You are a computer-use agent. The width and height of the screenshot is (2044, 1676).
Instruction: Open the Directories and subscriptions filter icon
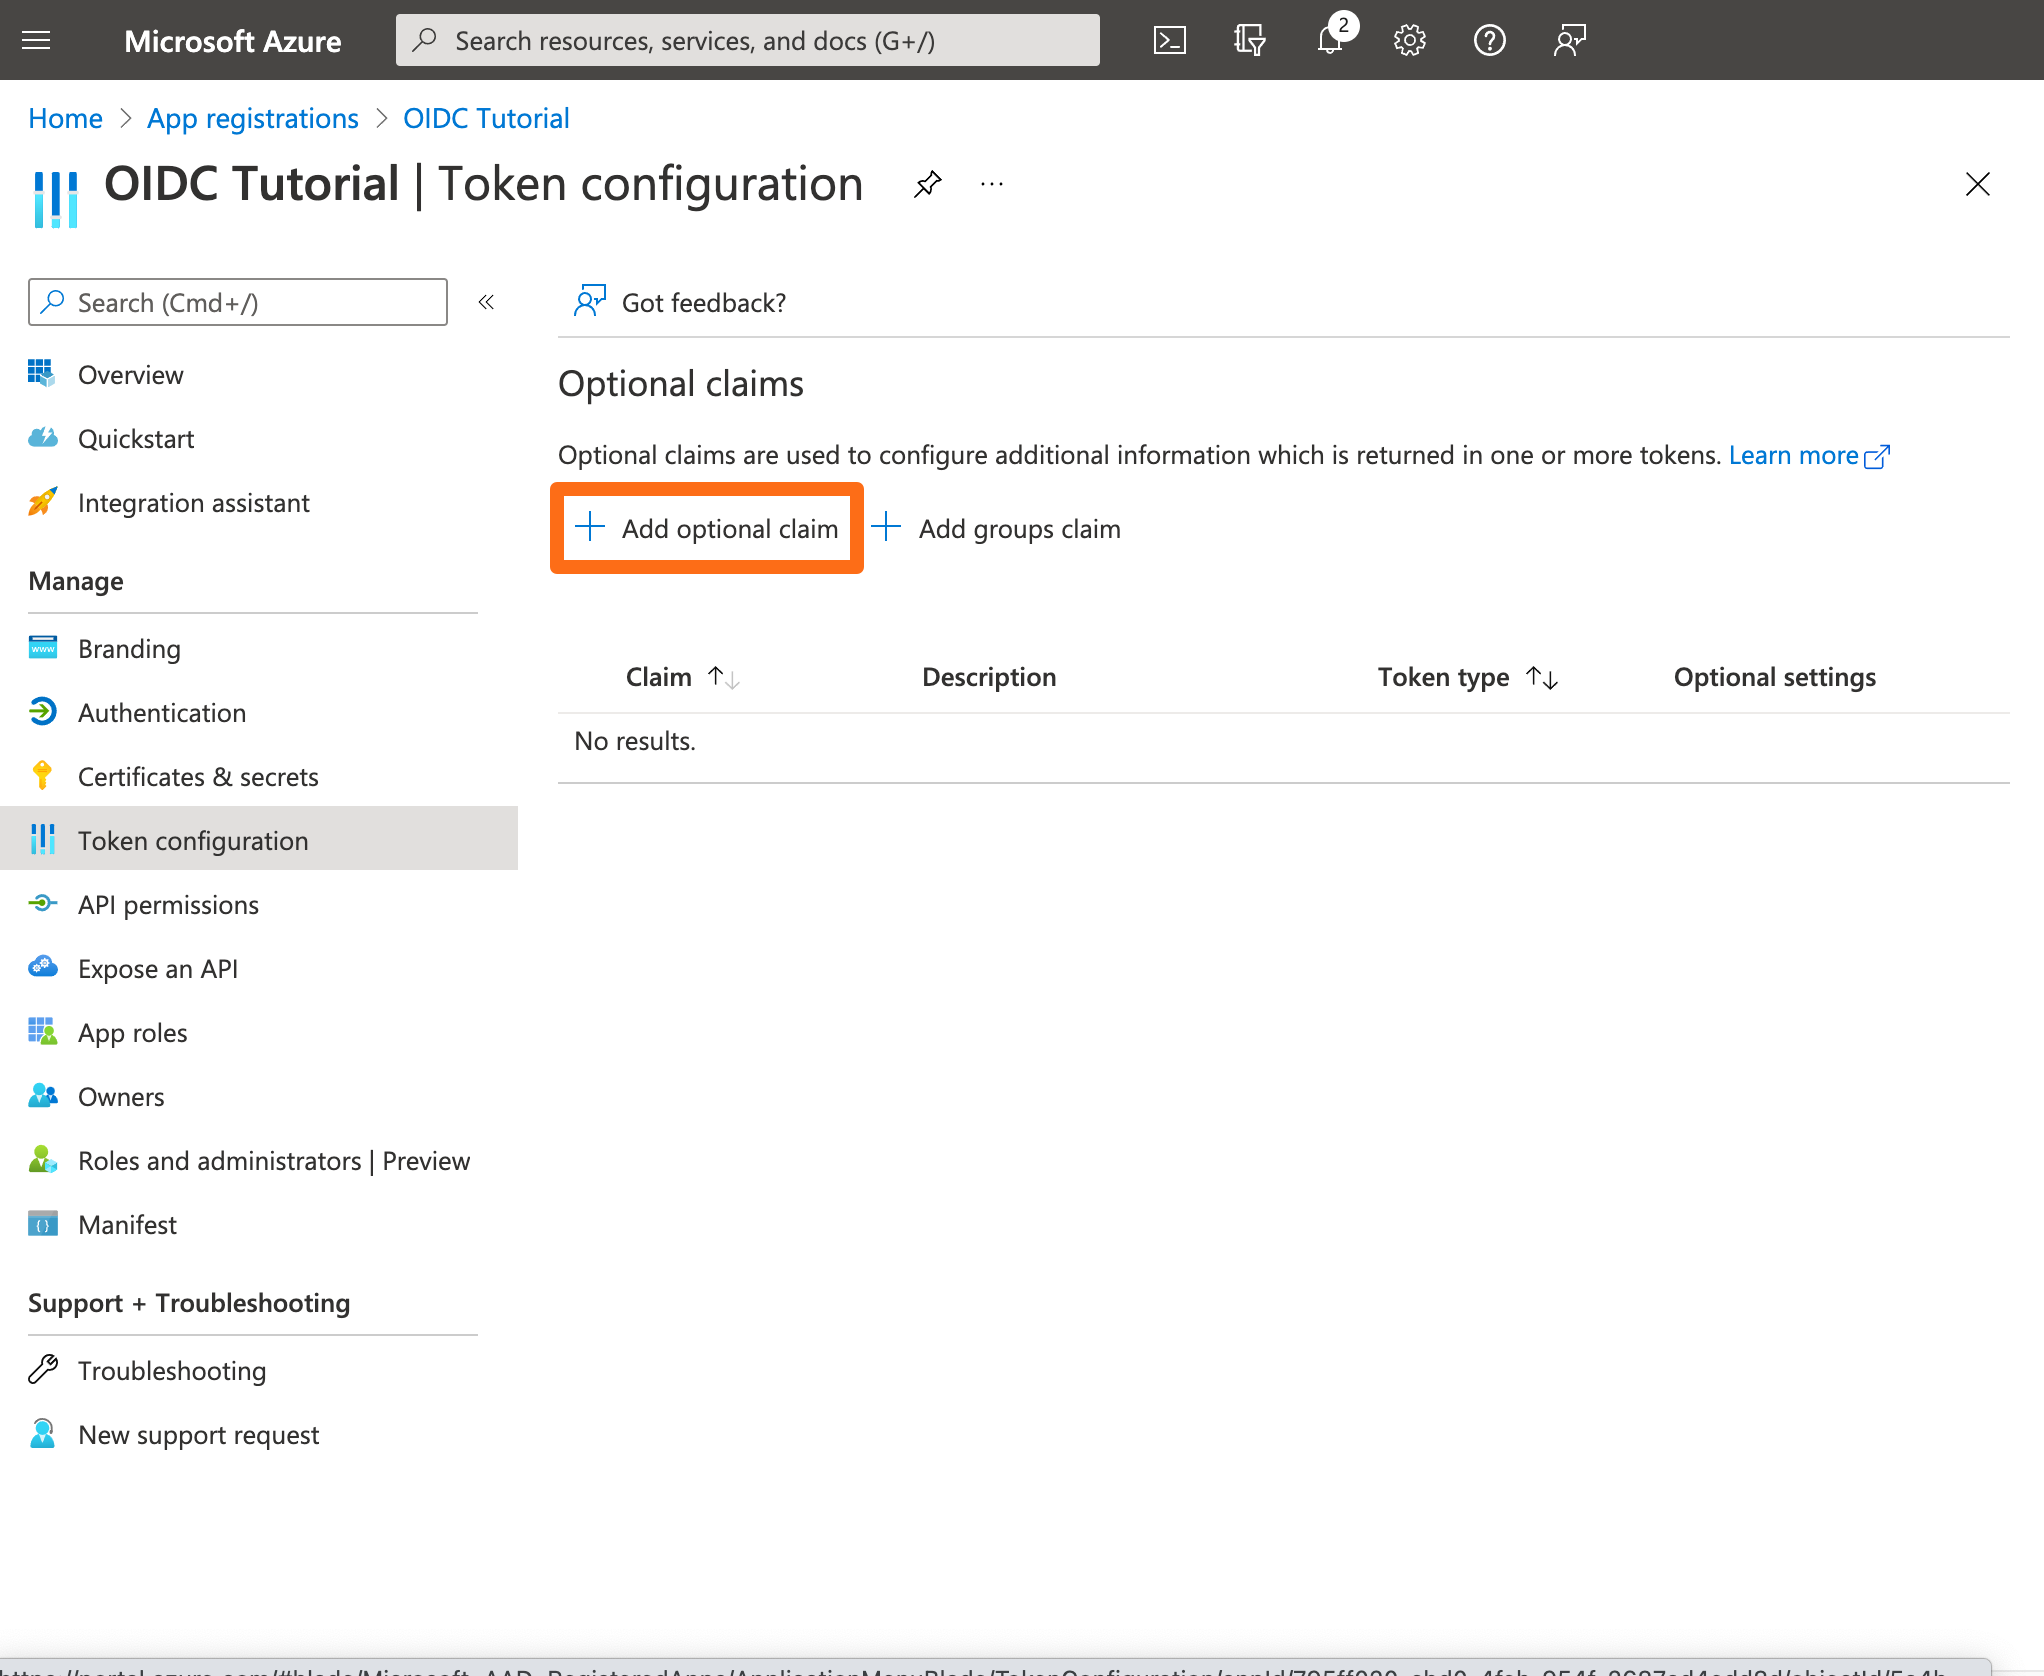tap(1249, 40)
